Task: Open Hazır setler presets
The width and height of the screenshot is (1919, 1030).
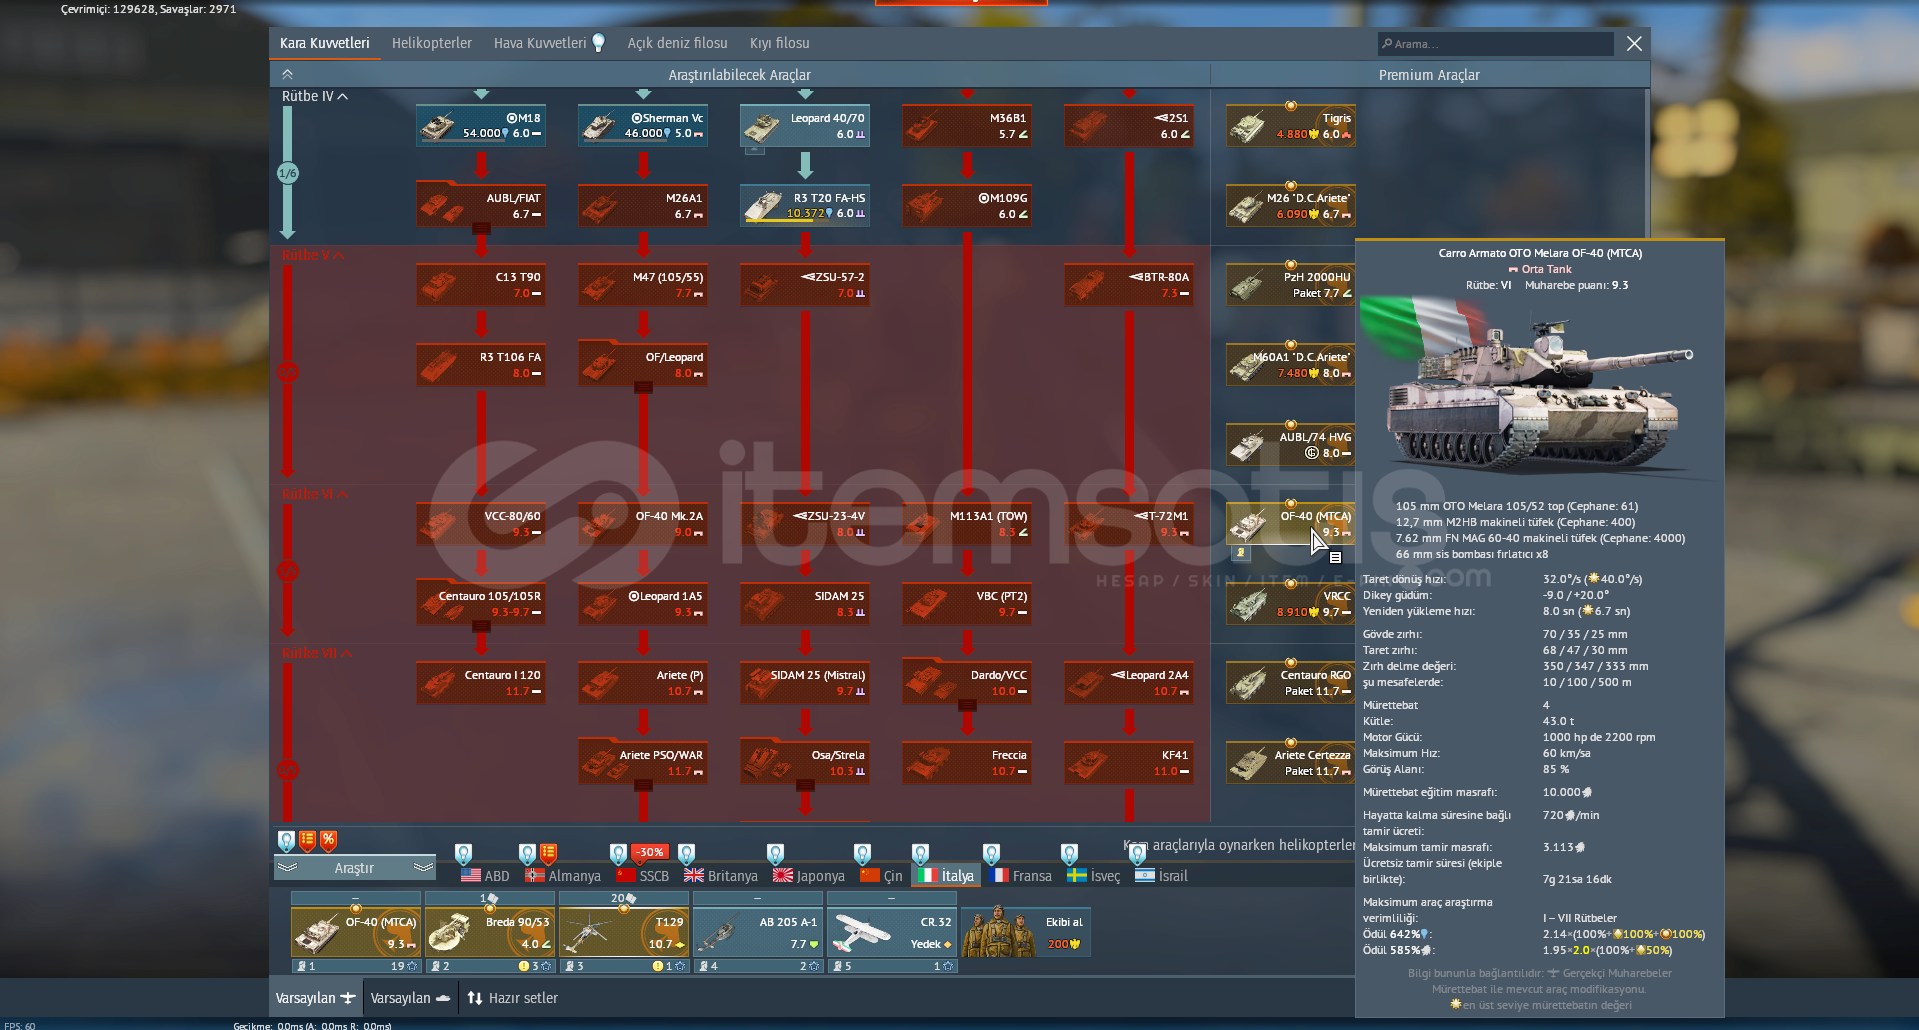Action: (512, 998)
